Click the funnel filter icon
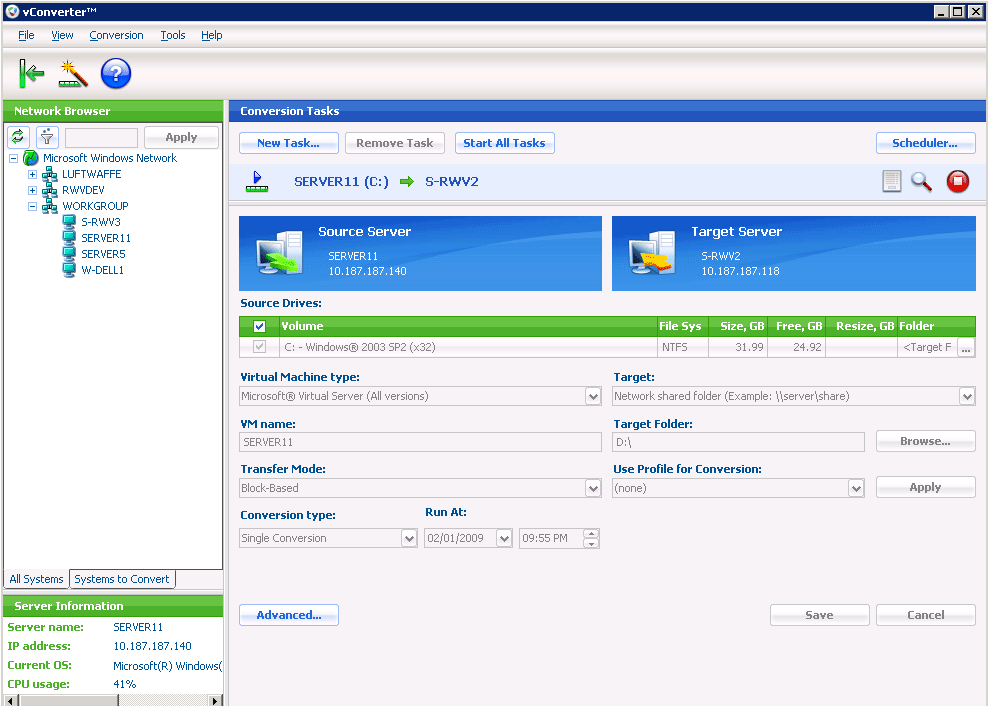 (47, 137)
